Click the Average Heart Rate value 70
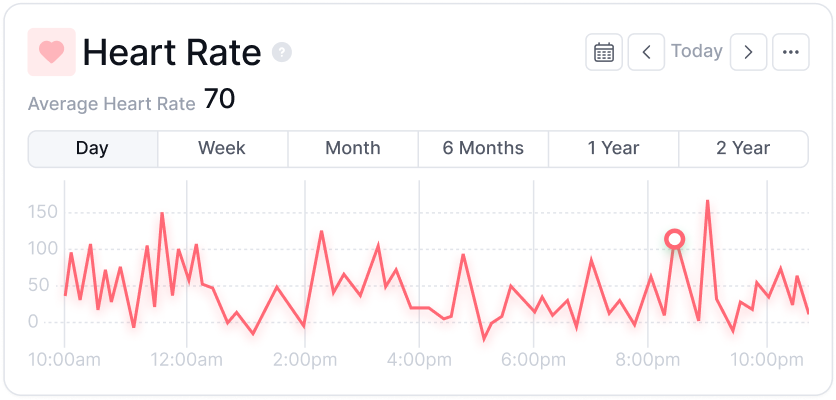The image size is (836, 400). coord(219,99)
